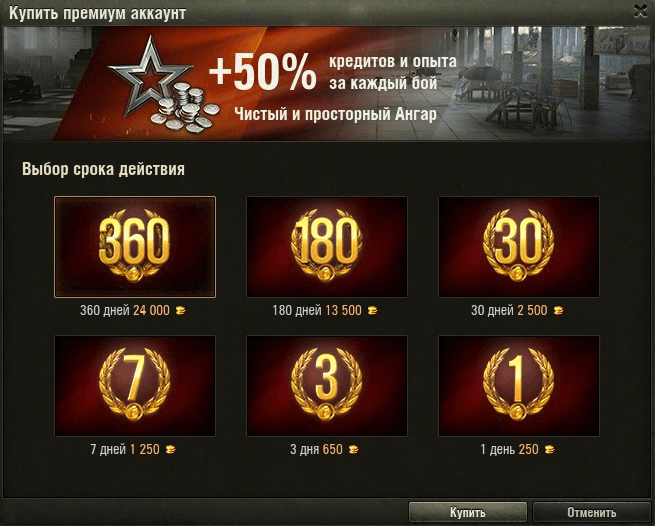655x526 pixels.
Task: Click gold coin icon beside 24 000
Action: pos(180,310)
